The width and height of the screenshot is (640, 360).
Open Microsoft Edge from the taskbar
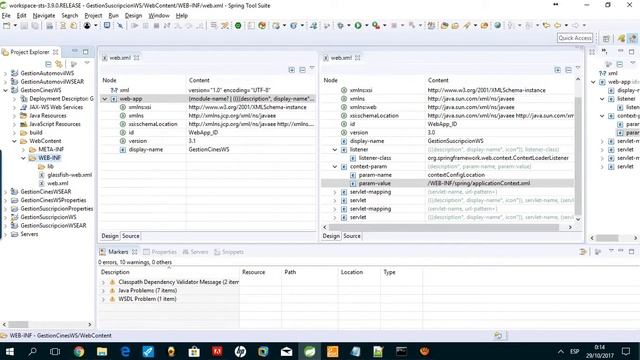[x=125, y=351]
